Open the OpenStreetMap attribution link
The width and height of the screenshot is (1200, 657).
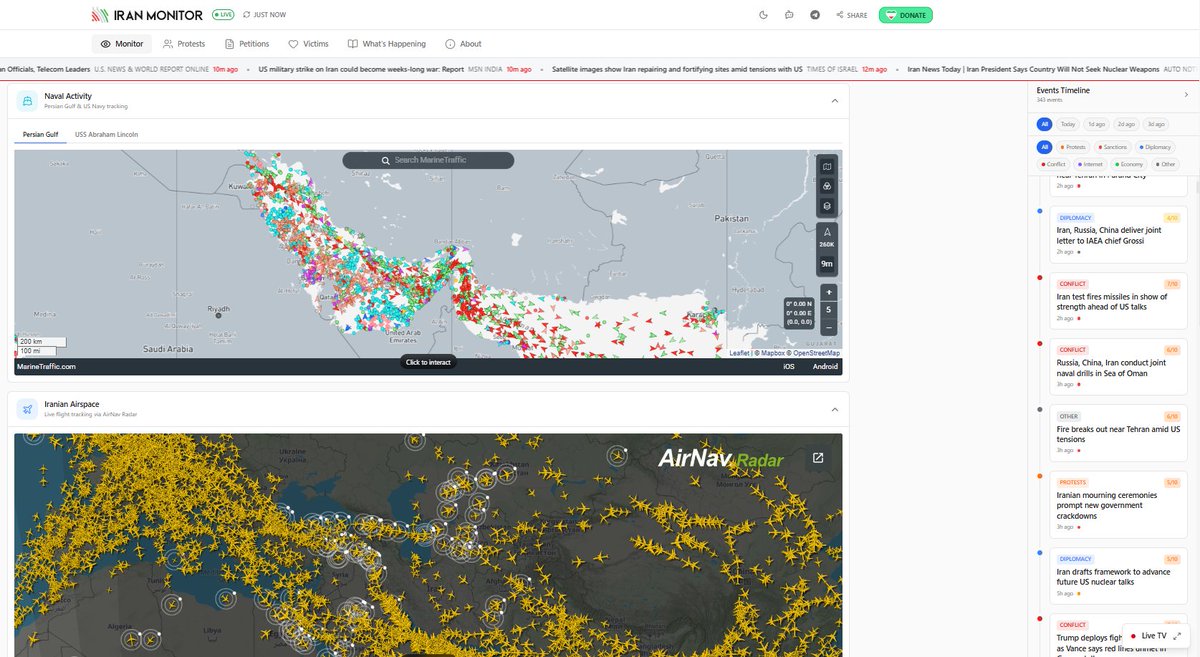click(814, 353)
